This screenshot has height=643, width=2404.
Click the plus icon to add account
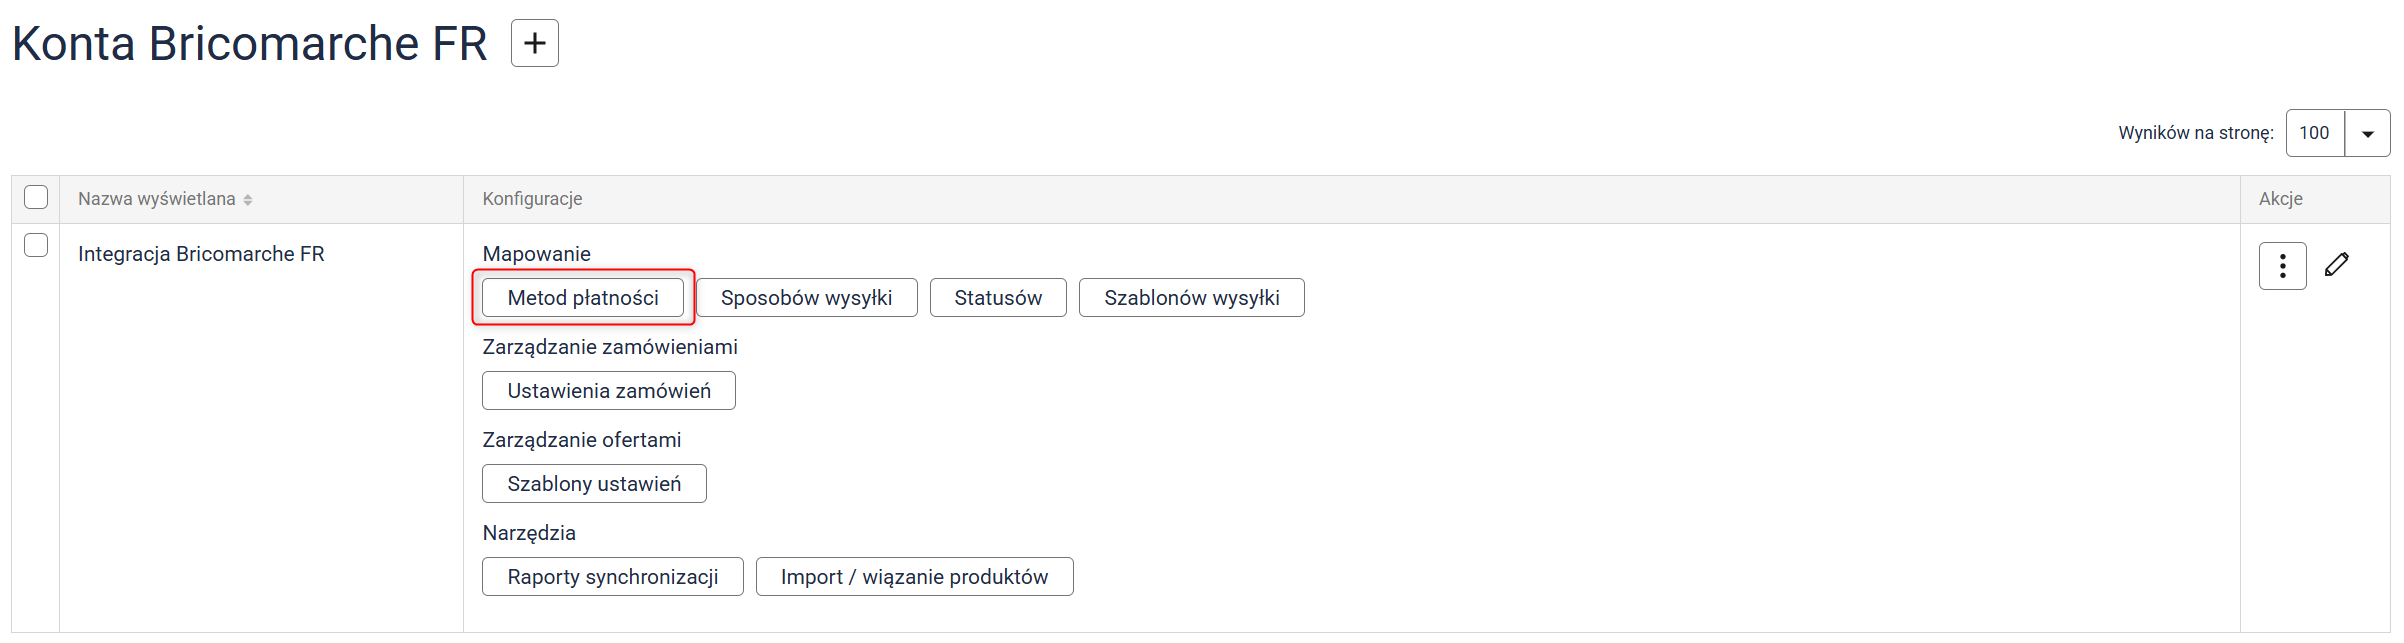[535, 43]
